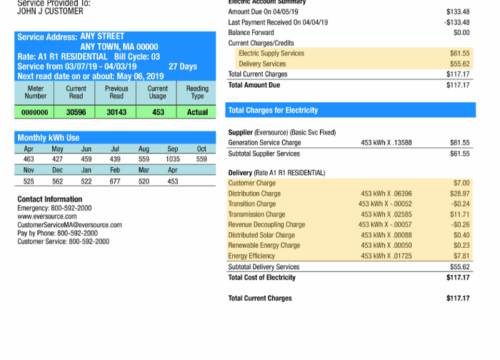The image size is (500, 360).
Task: Click the Sep usage value 1035
Action: pos(173,159)
